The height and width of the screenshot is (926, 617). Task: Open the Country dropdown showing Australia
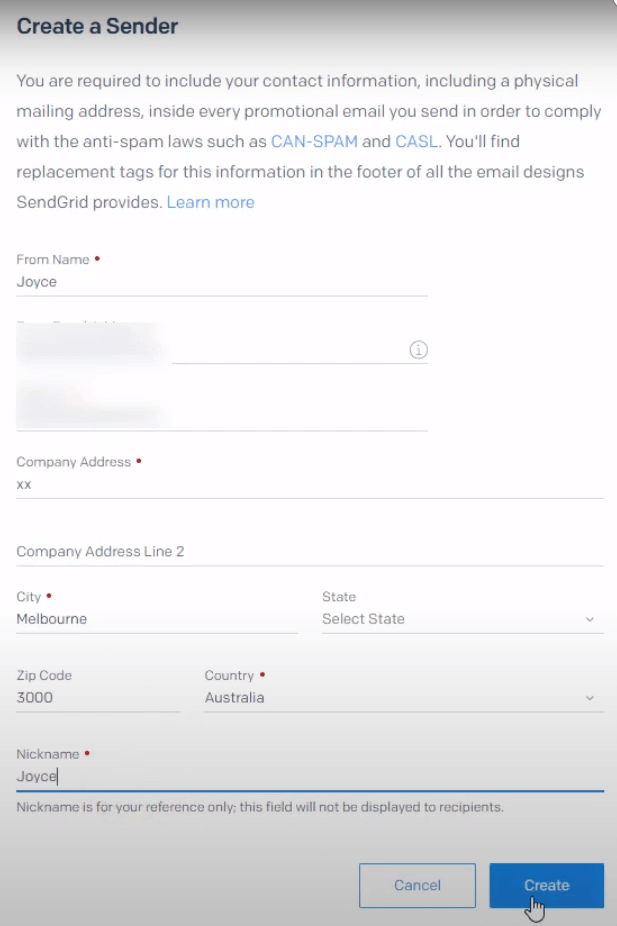click(390, 698)
